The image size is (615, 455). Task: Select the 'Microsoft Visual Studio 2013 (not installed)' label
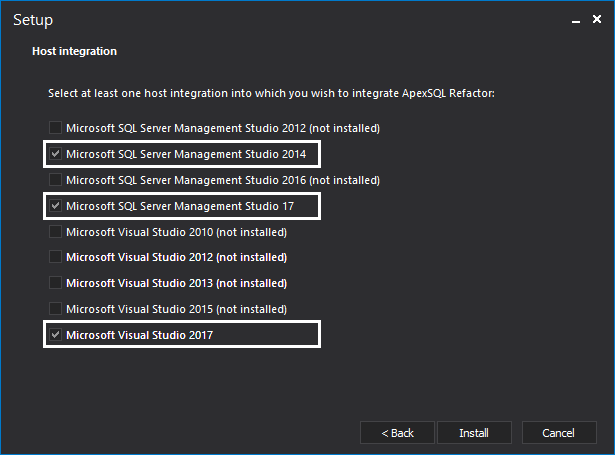coord(176,283)
